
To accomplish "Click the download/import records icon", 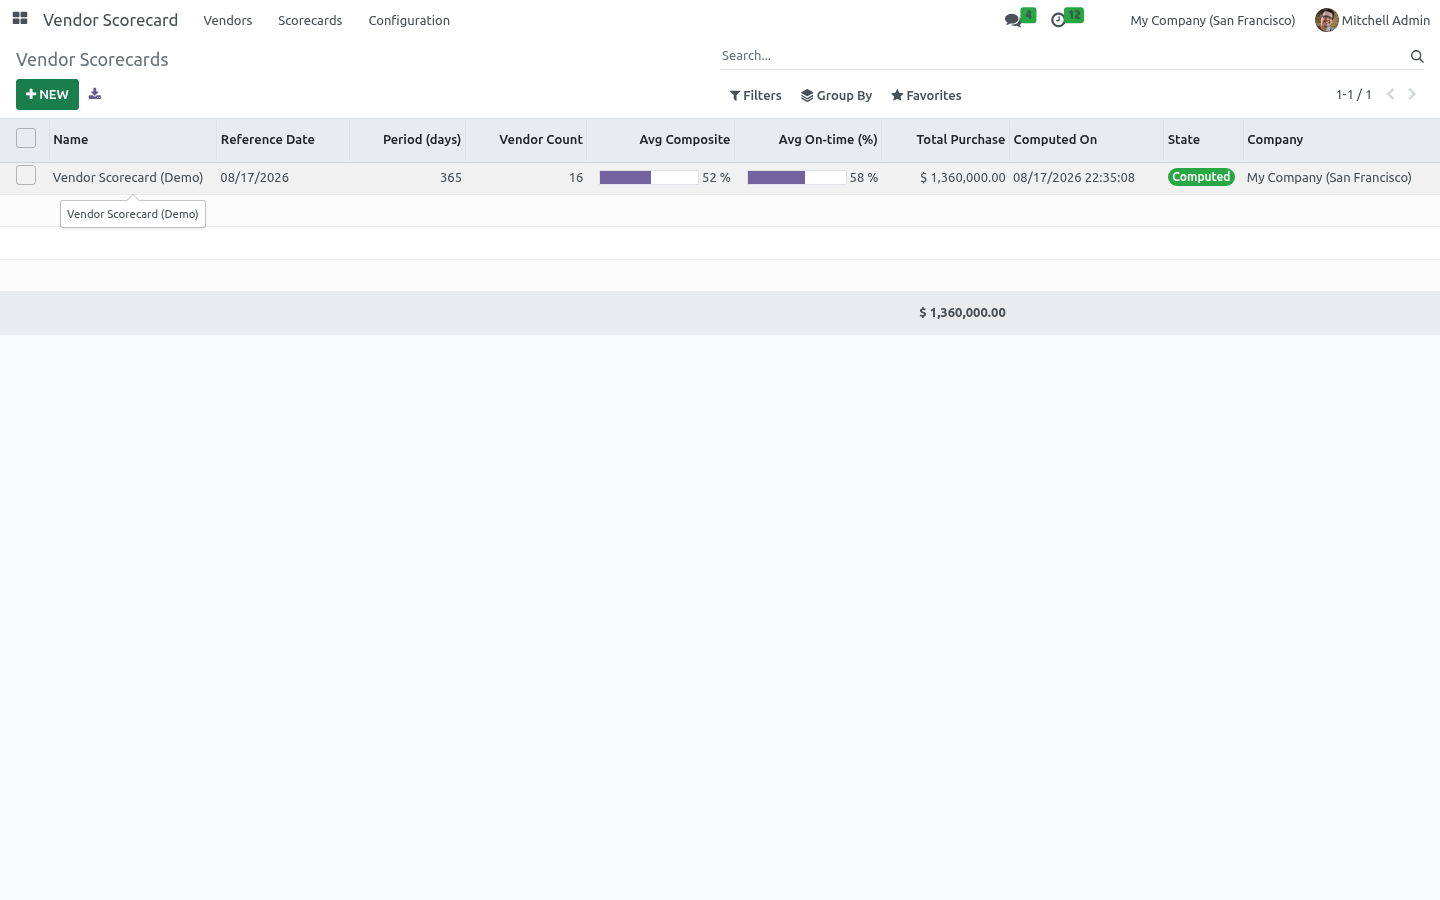I will point(95,94).
